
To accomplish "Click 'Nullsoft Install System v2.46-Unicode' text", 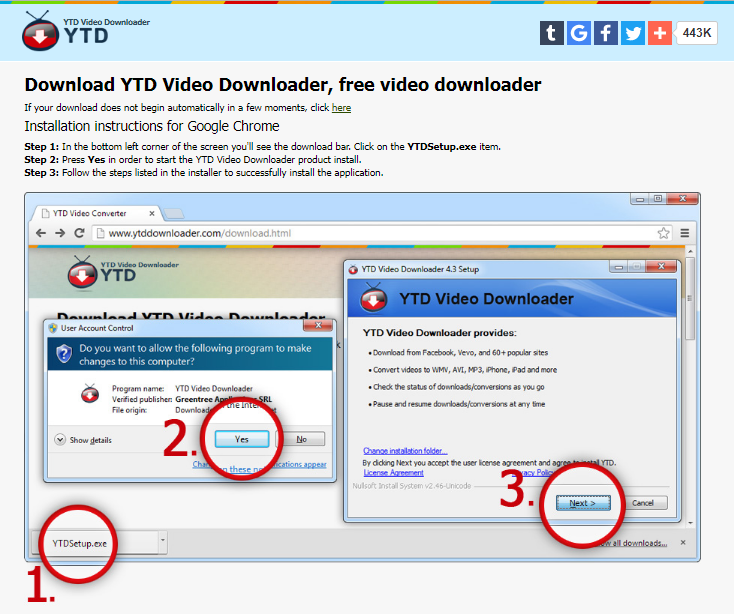I will click(411, 486).
